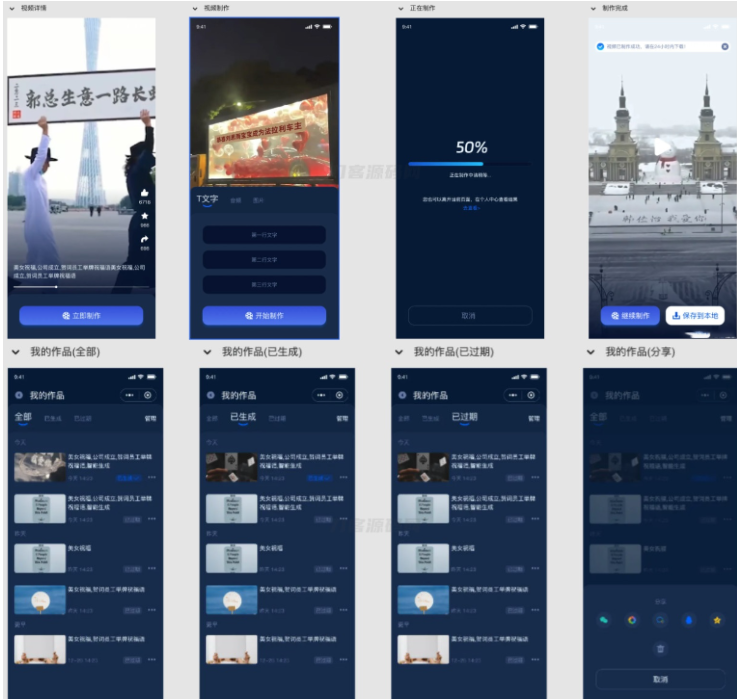Click the 立即制作 button
The image size is (737, 699).
[81, 316]
